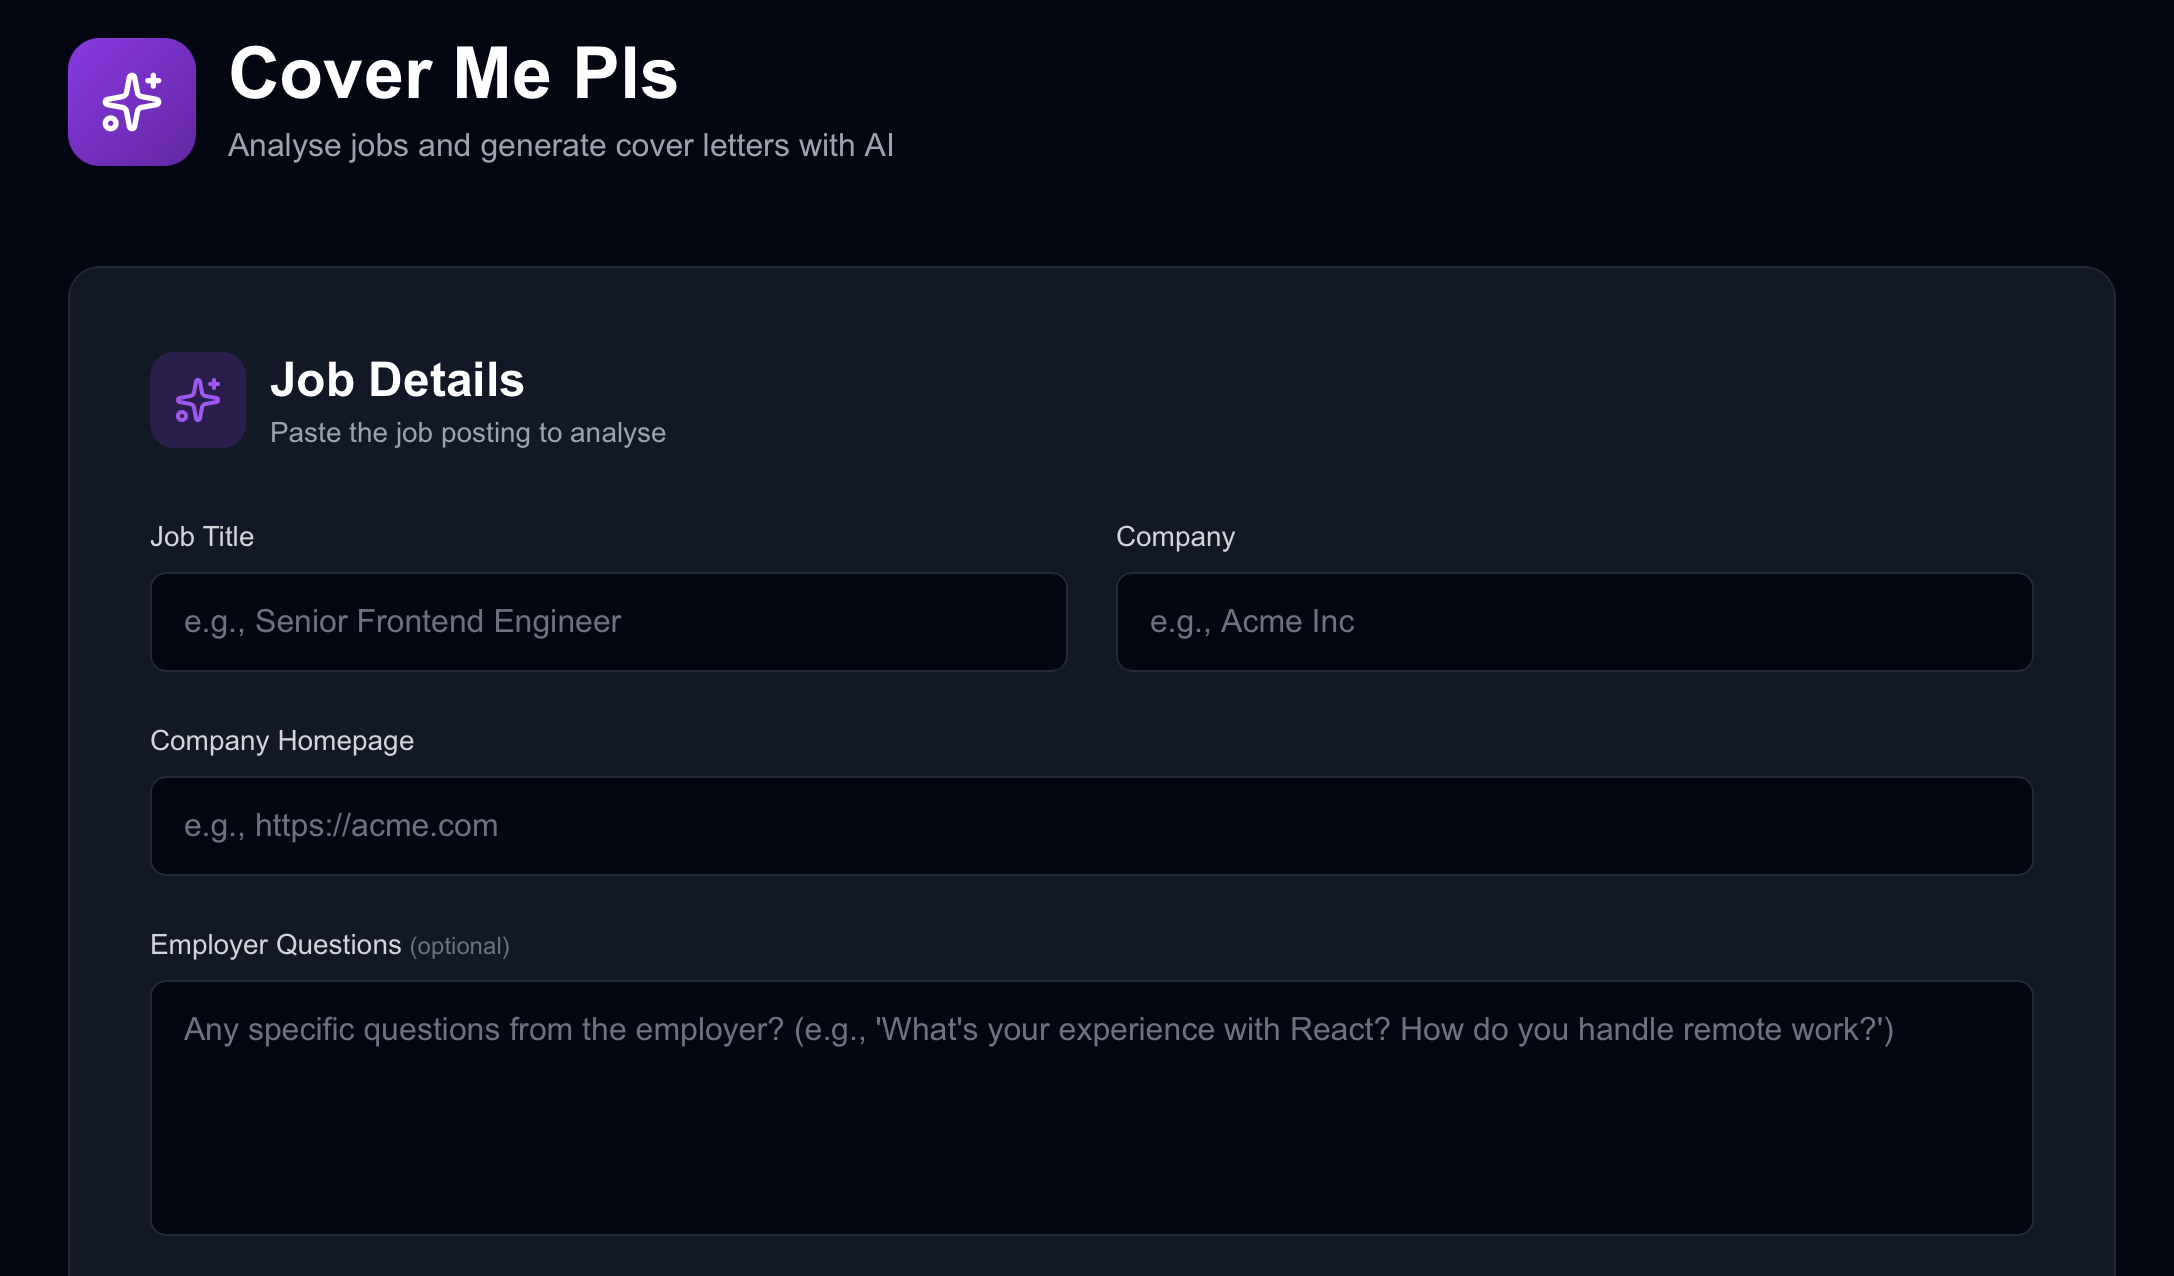
Task: Select the Company input field
Action: [1572, 621]
